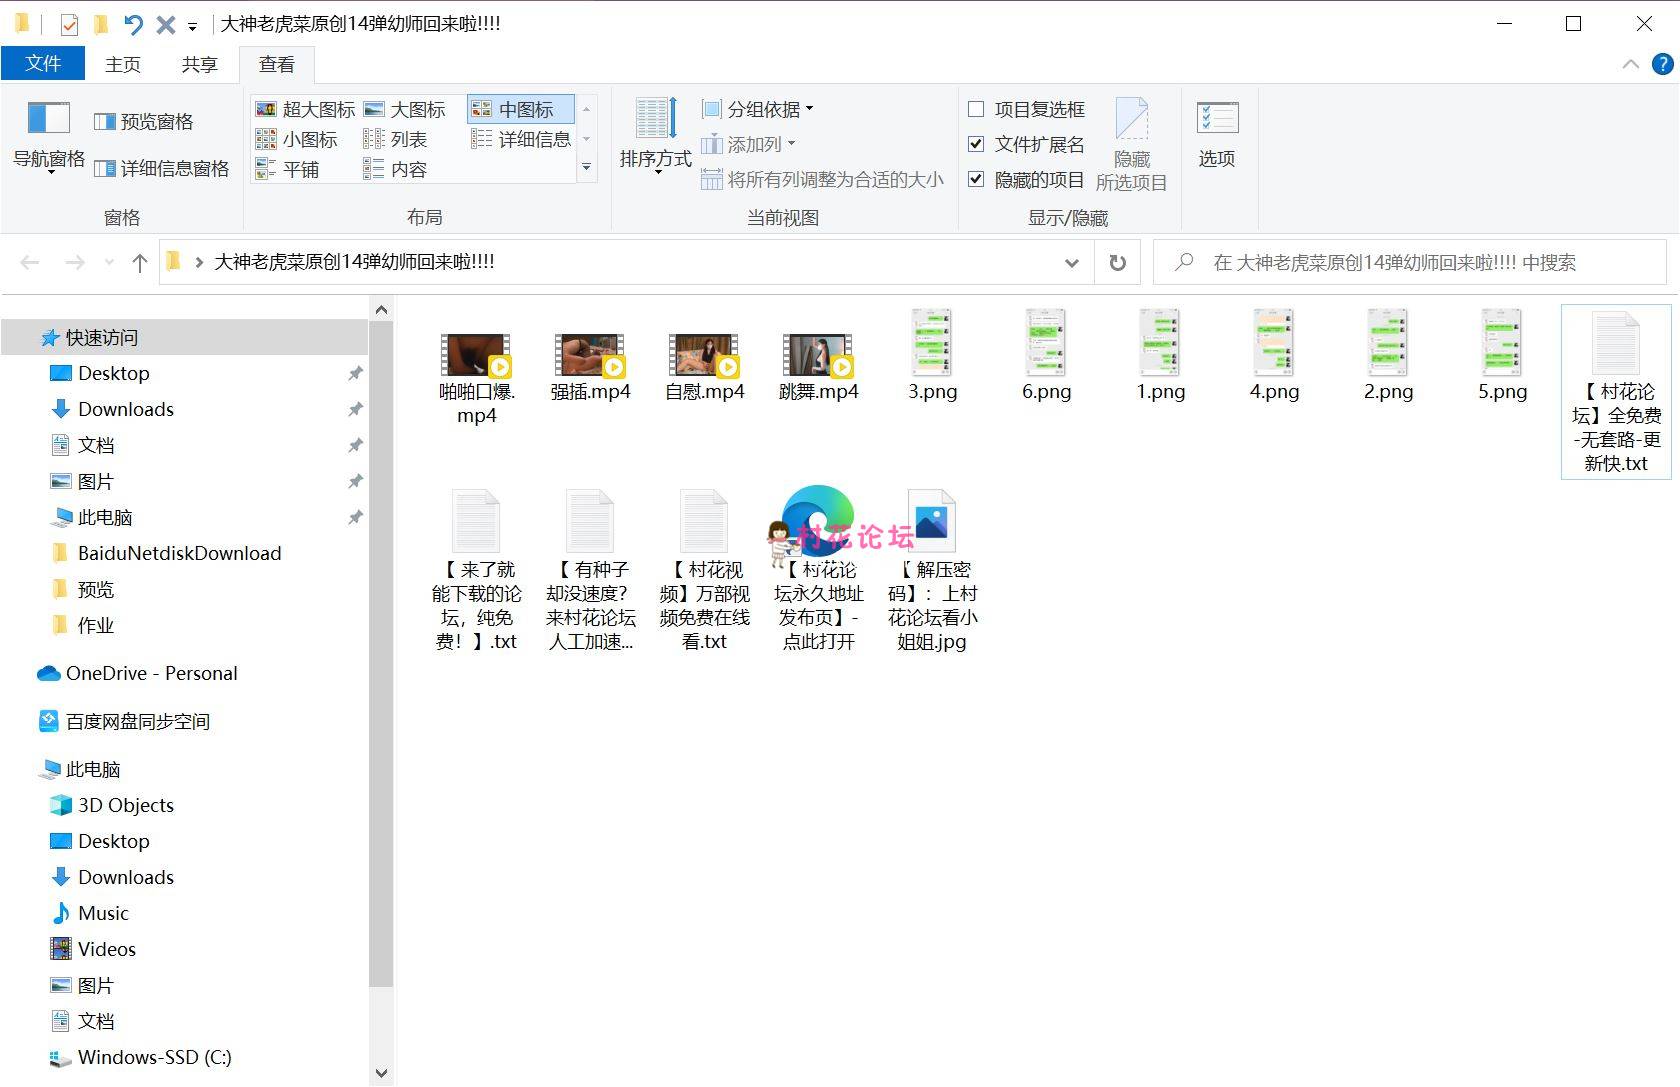Toggle the details pane (详细信息窗格)
This screenshot has width=1680, height=1087.
pyautogui.click(x=162, y=169)
